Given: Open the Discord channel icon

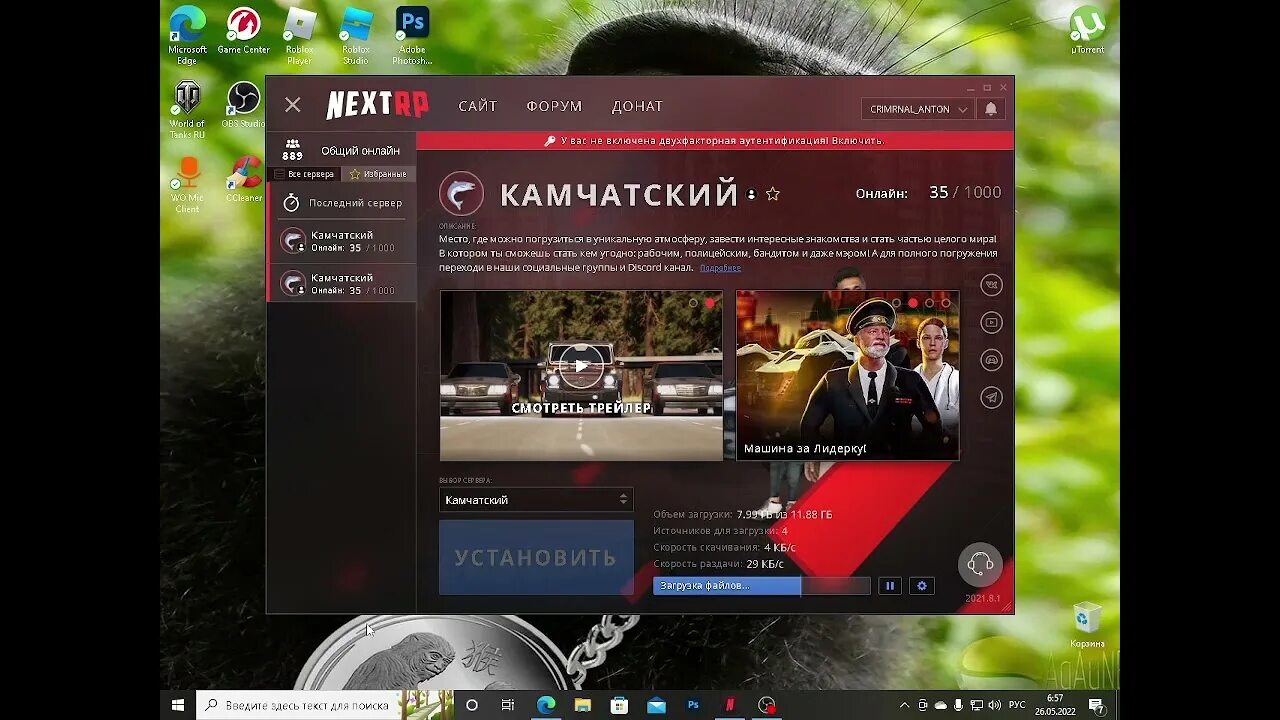Looking at the screenshot, I should pyautogui.click(x=991, y=360).
